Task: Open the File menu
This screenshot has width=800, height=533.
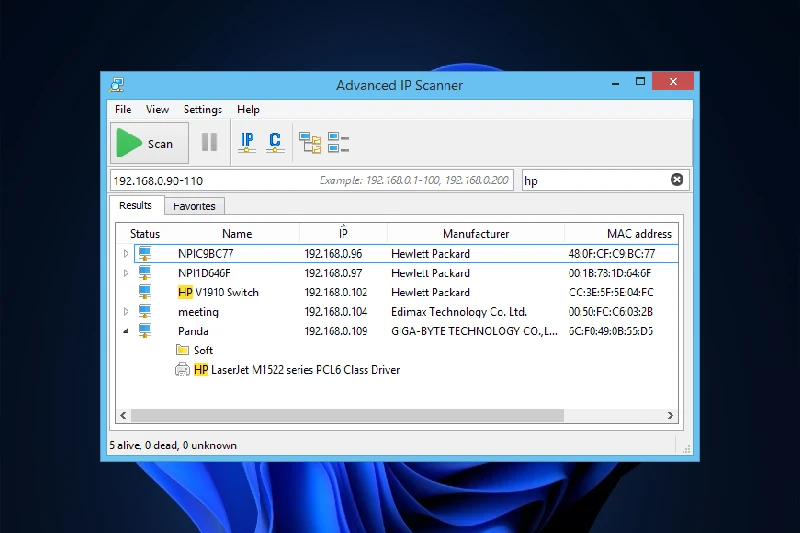Action: (x=123, y=109)
